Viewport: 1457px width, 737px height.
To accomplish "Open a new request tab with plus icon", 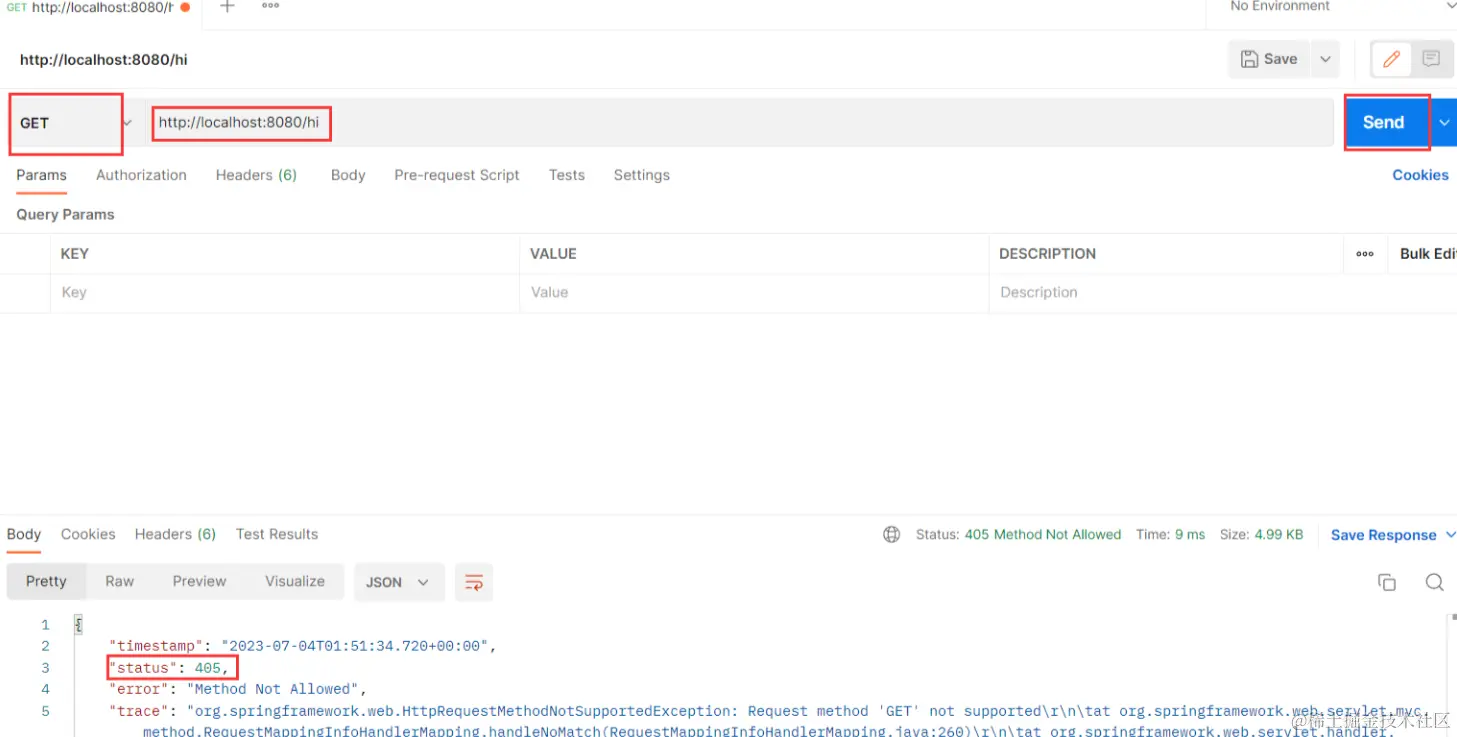I will point(227,6).
